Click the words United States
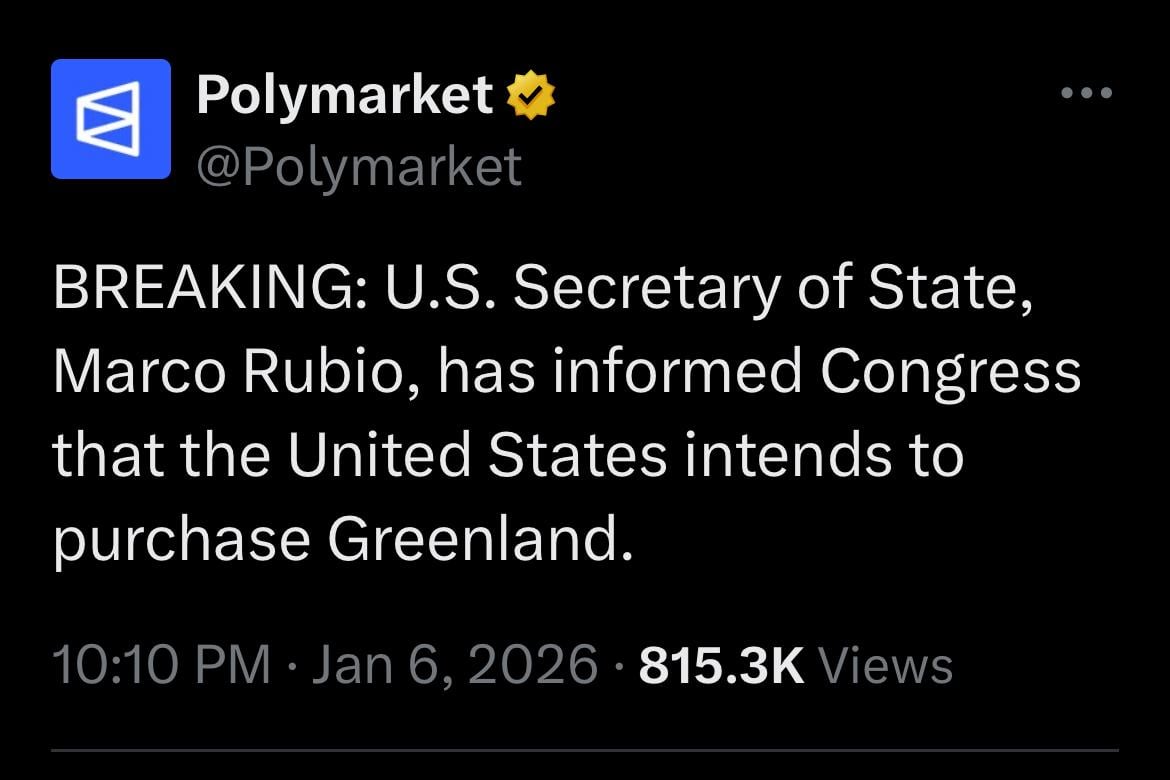This screenshot has height=780, width=1170. click(x=478, y=455)
